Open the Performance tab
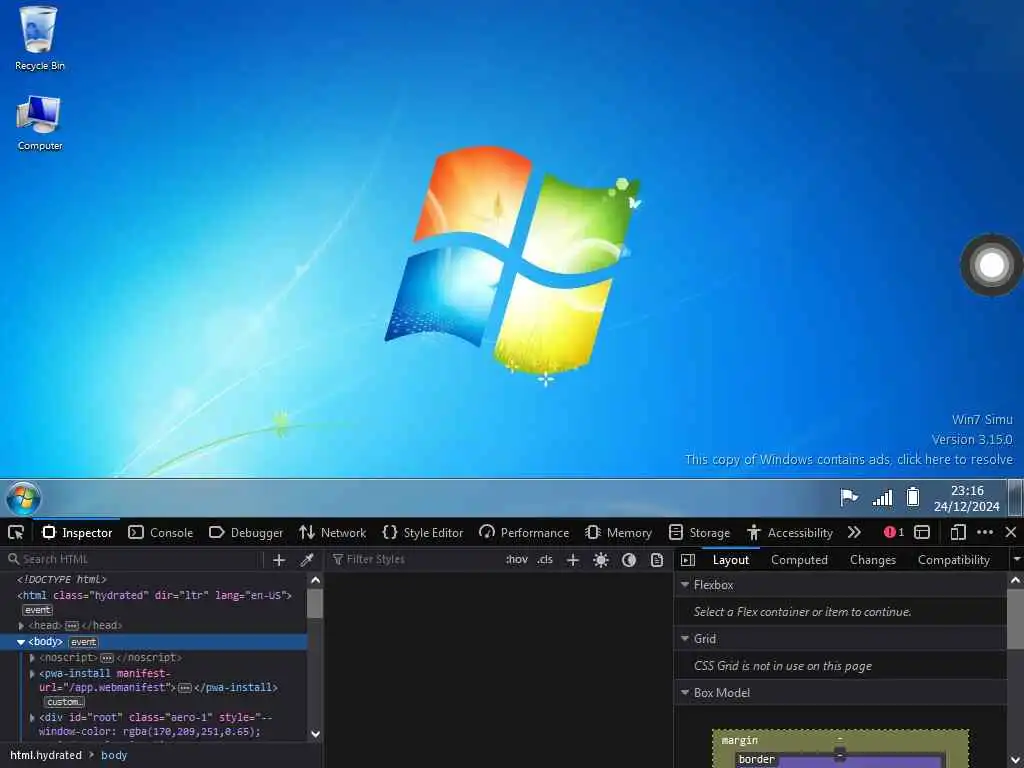Screen dimensions: 1024x768 click(524, 533)
